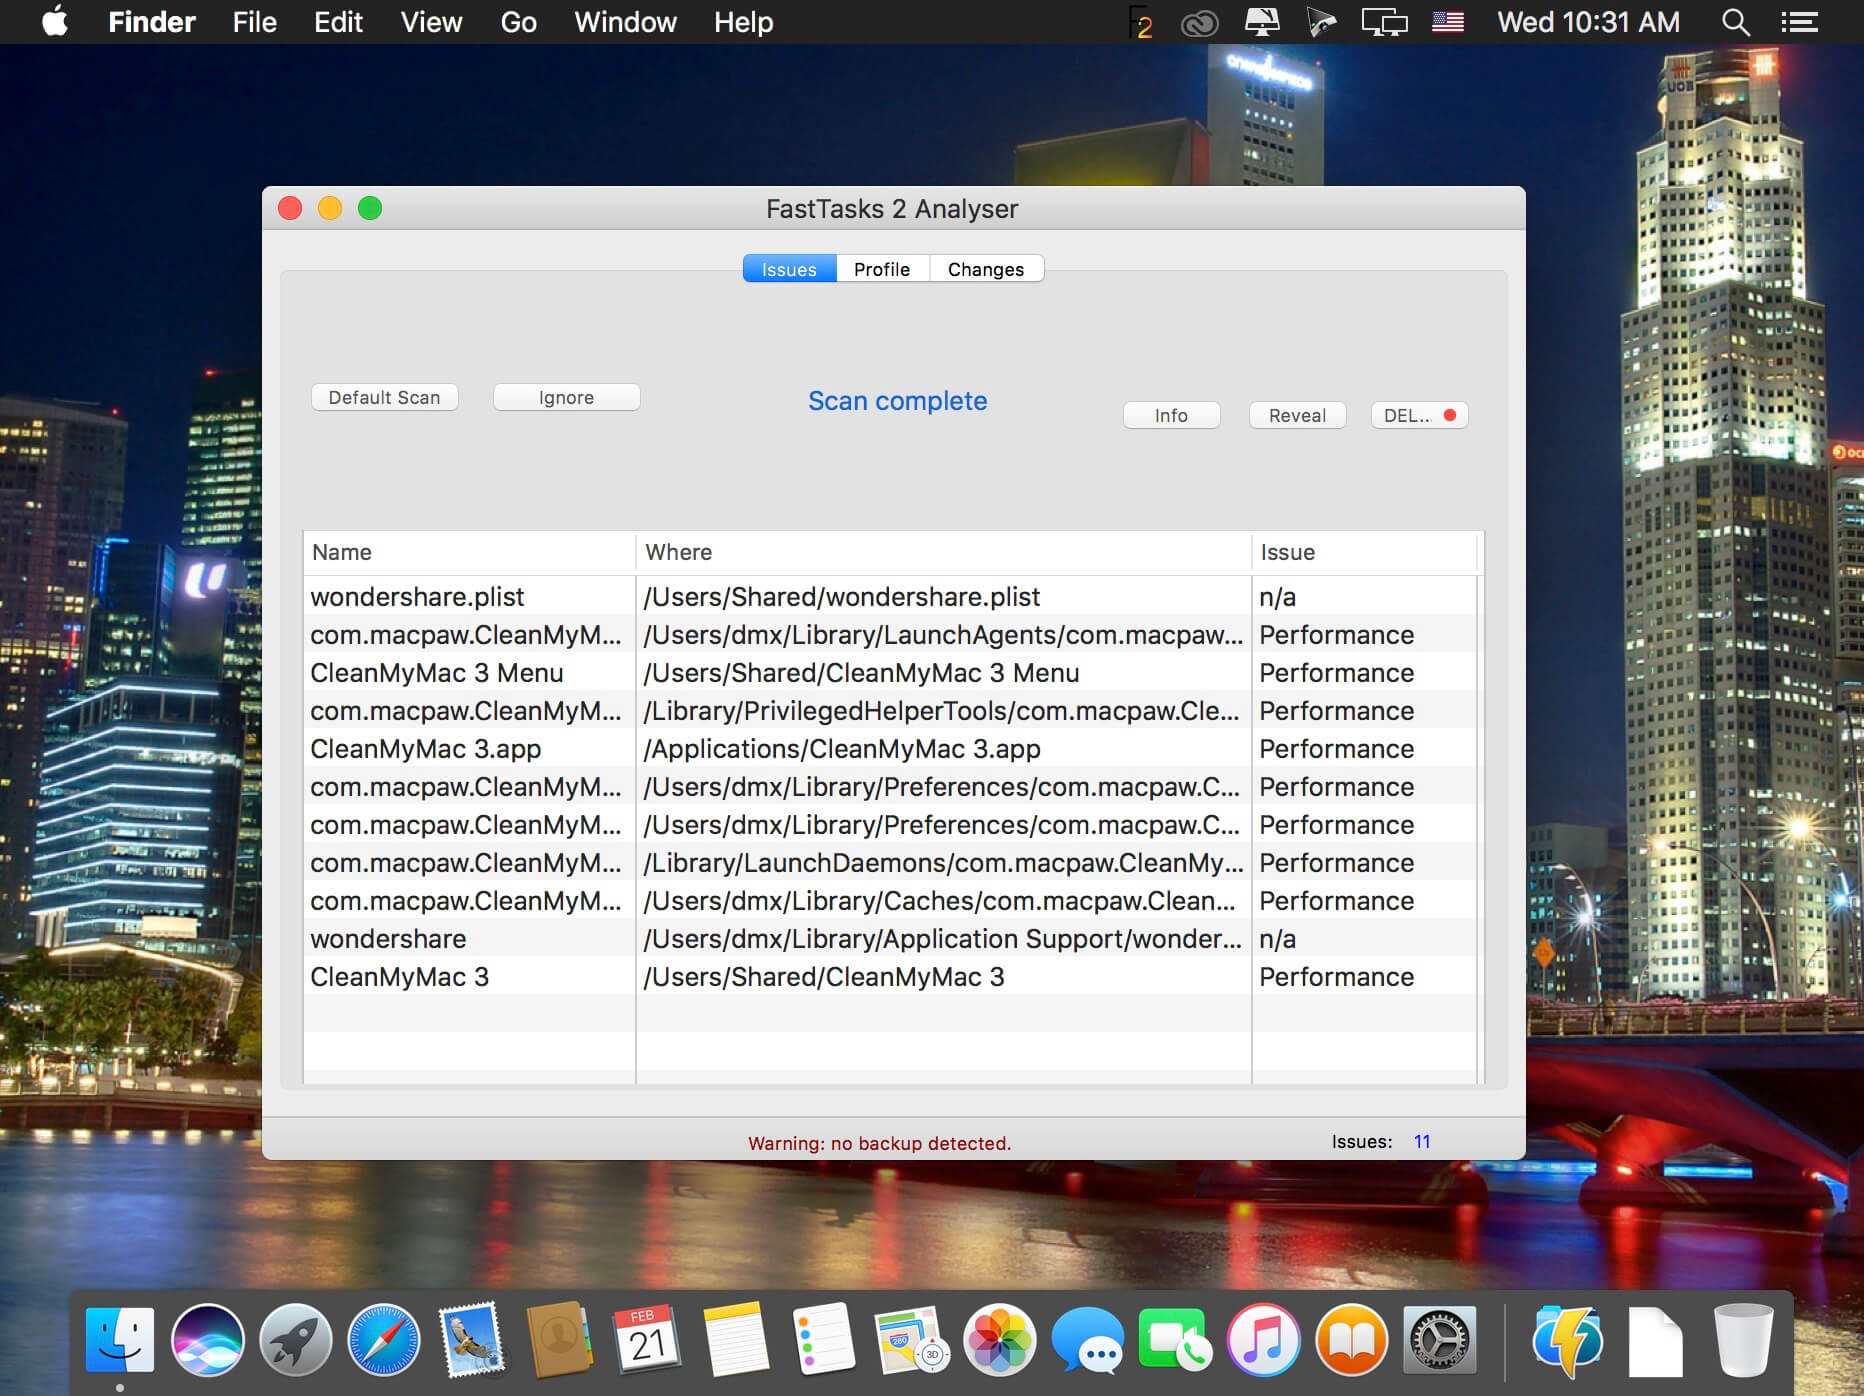
Task: Open Contacts book in the Dock
Action: (559, 1339)
